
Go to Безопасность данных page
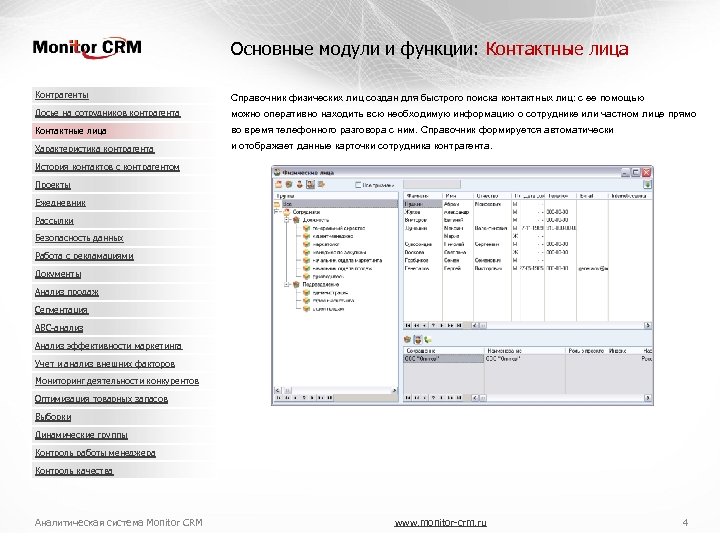(x=79, y=238)
